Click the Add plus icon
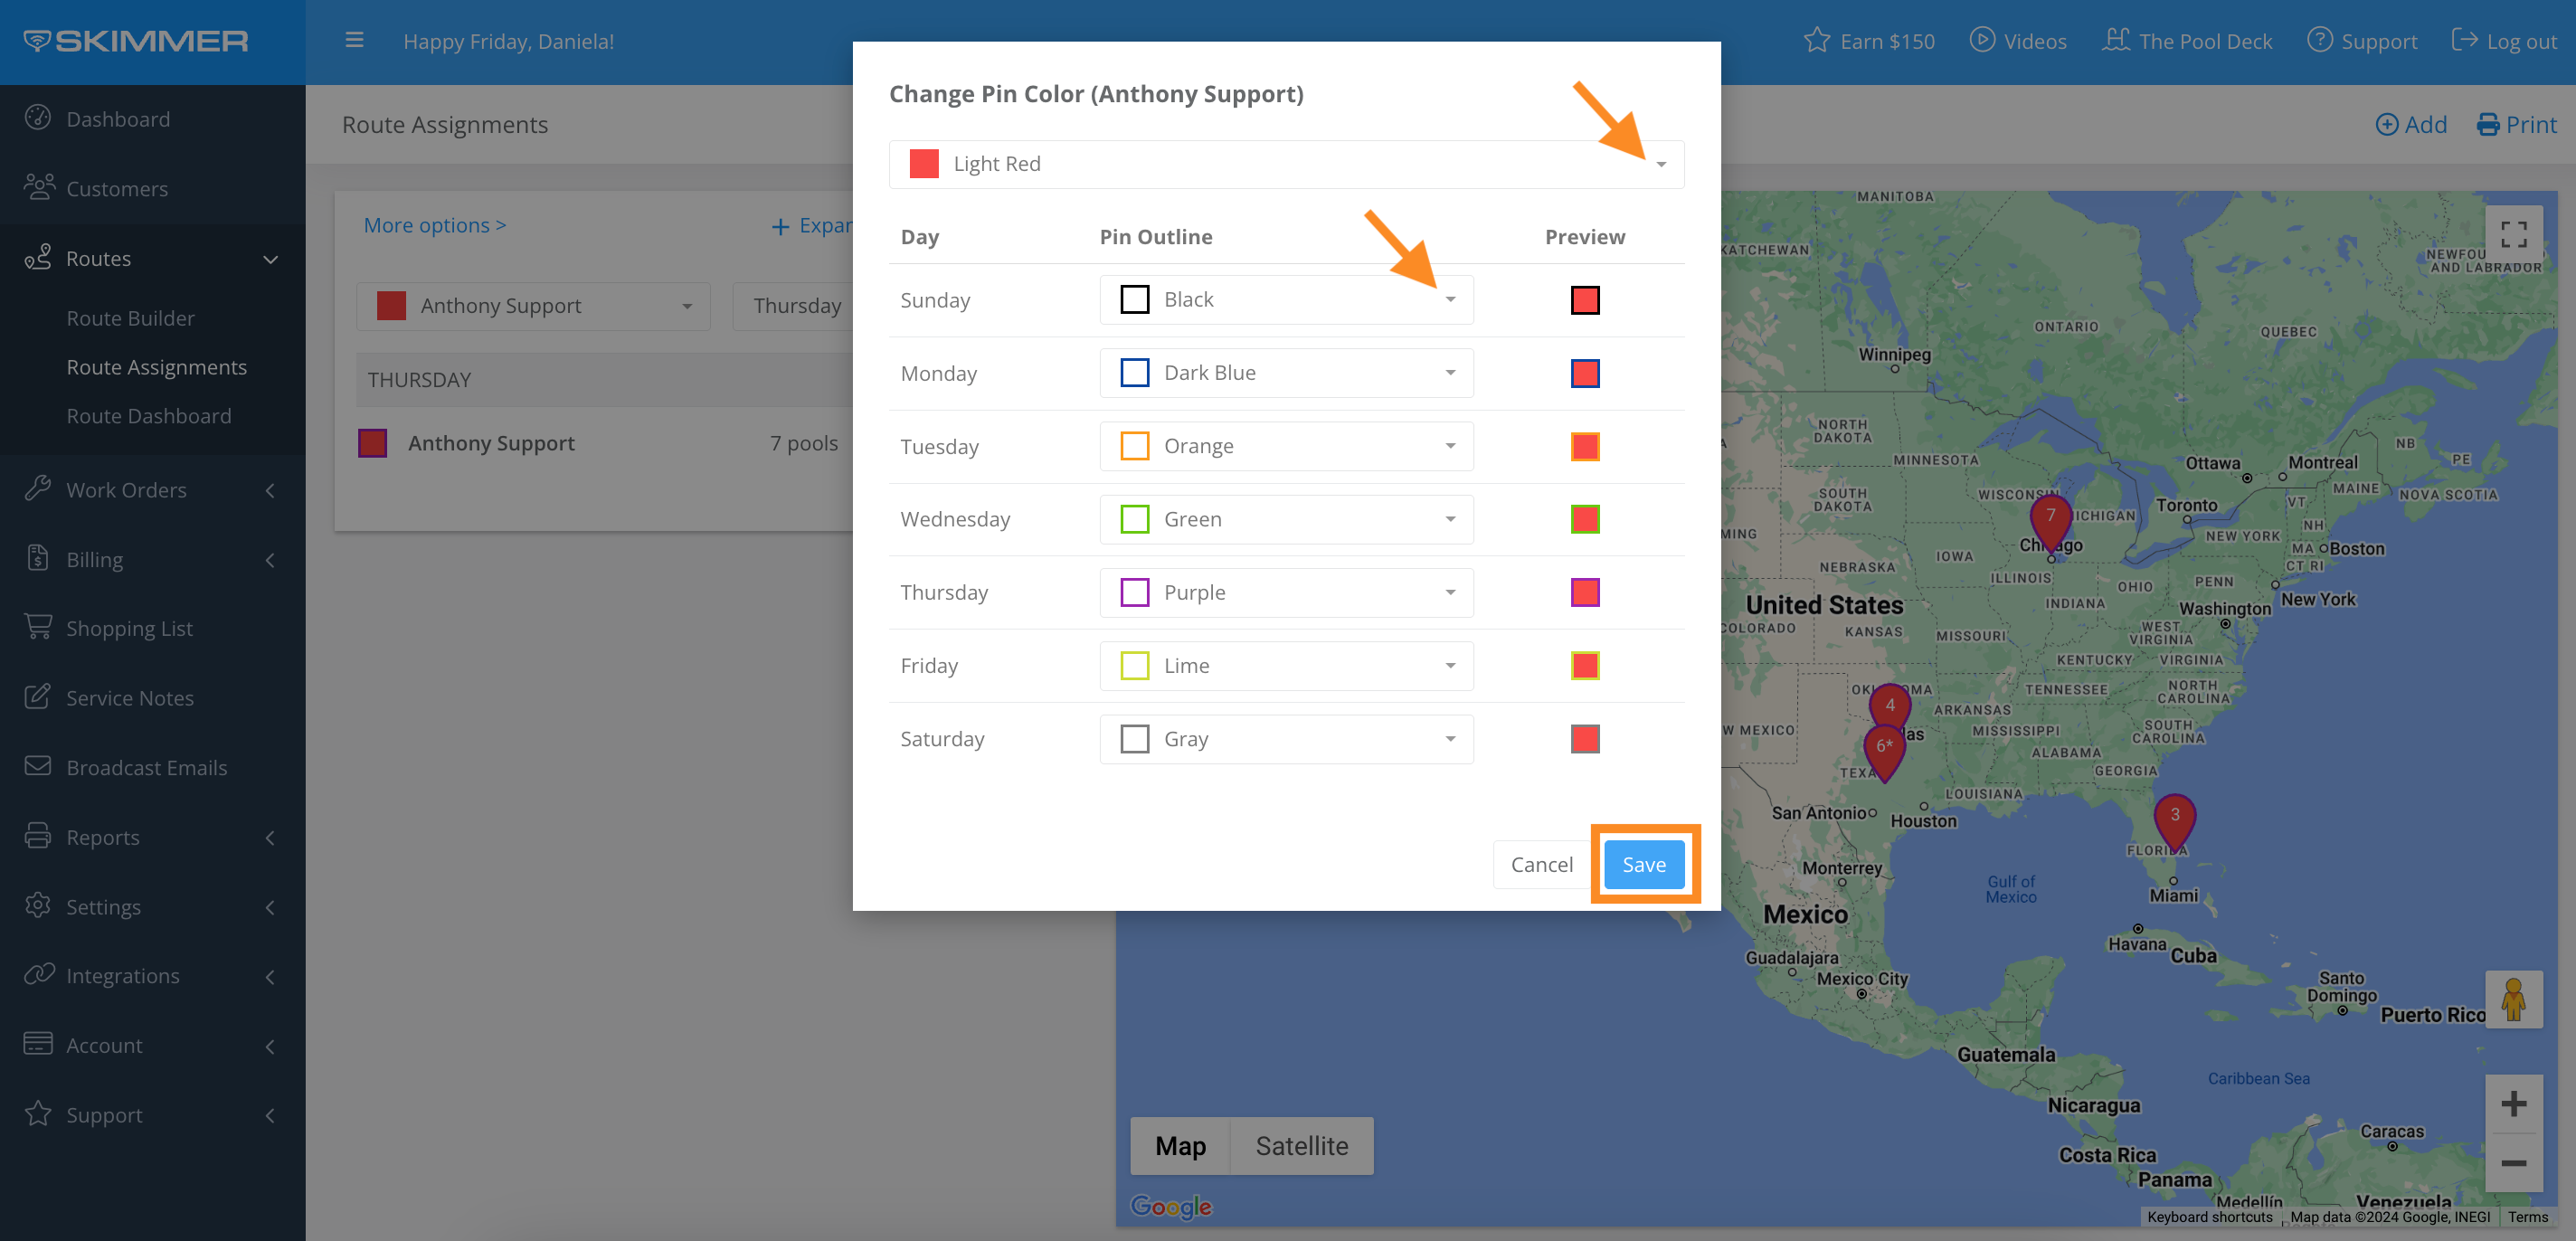The height and width of the screenshot is (1241, 2576). coord(2386,125)
